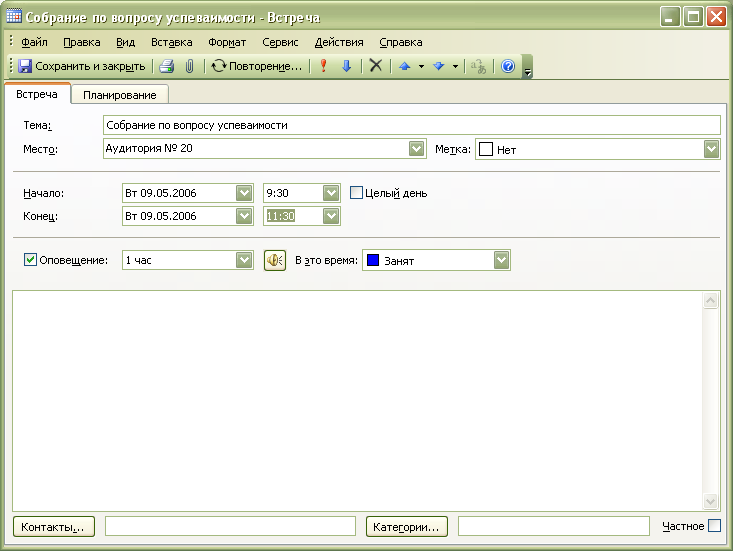Click the Контакты... button
The width and height of the screenshot is (733, 551).
(x=53, y=527)
